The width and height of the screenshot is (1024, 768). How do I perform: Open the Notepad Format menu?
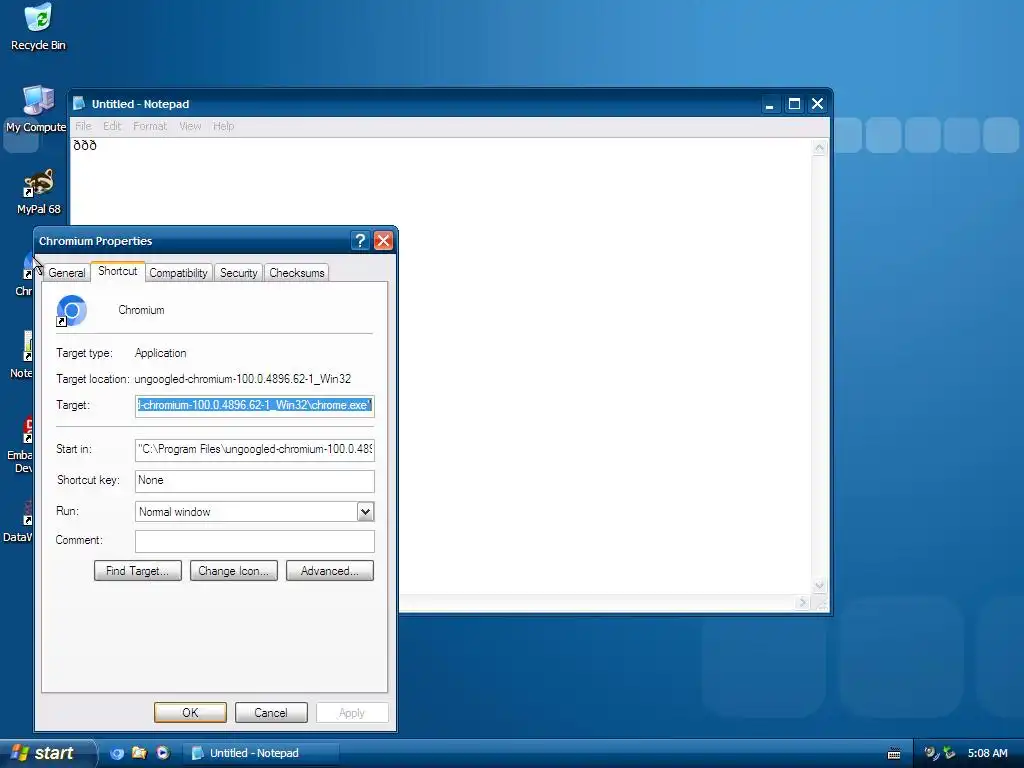(150, 126)
